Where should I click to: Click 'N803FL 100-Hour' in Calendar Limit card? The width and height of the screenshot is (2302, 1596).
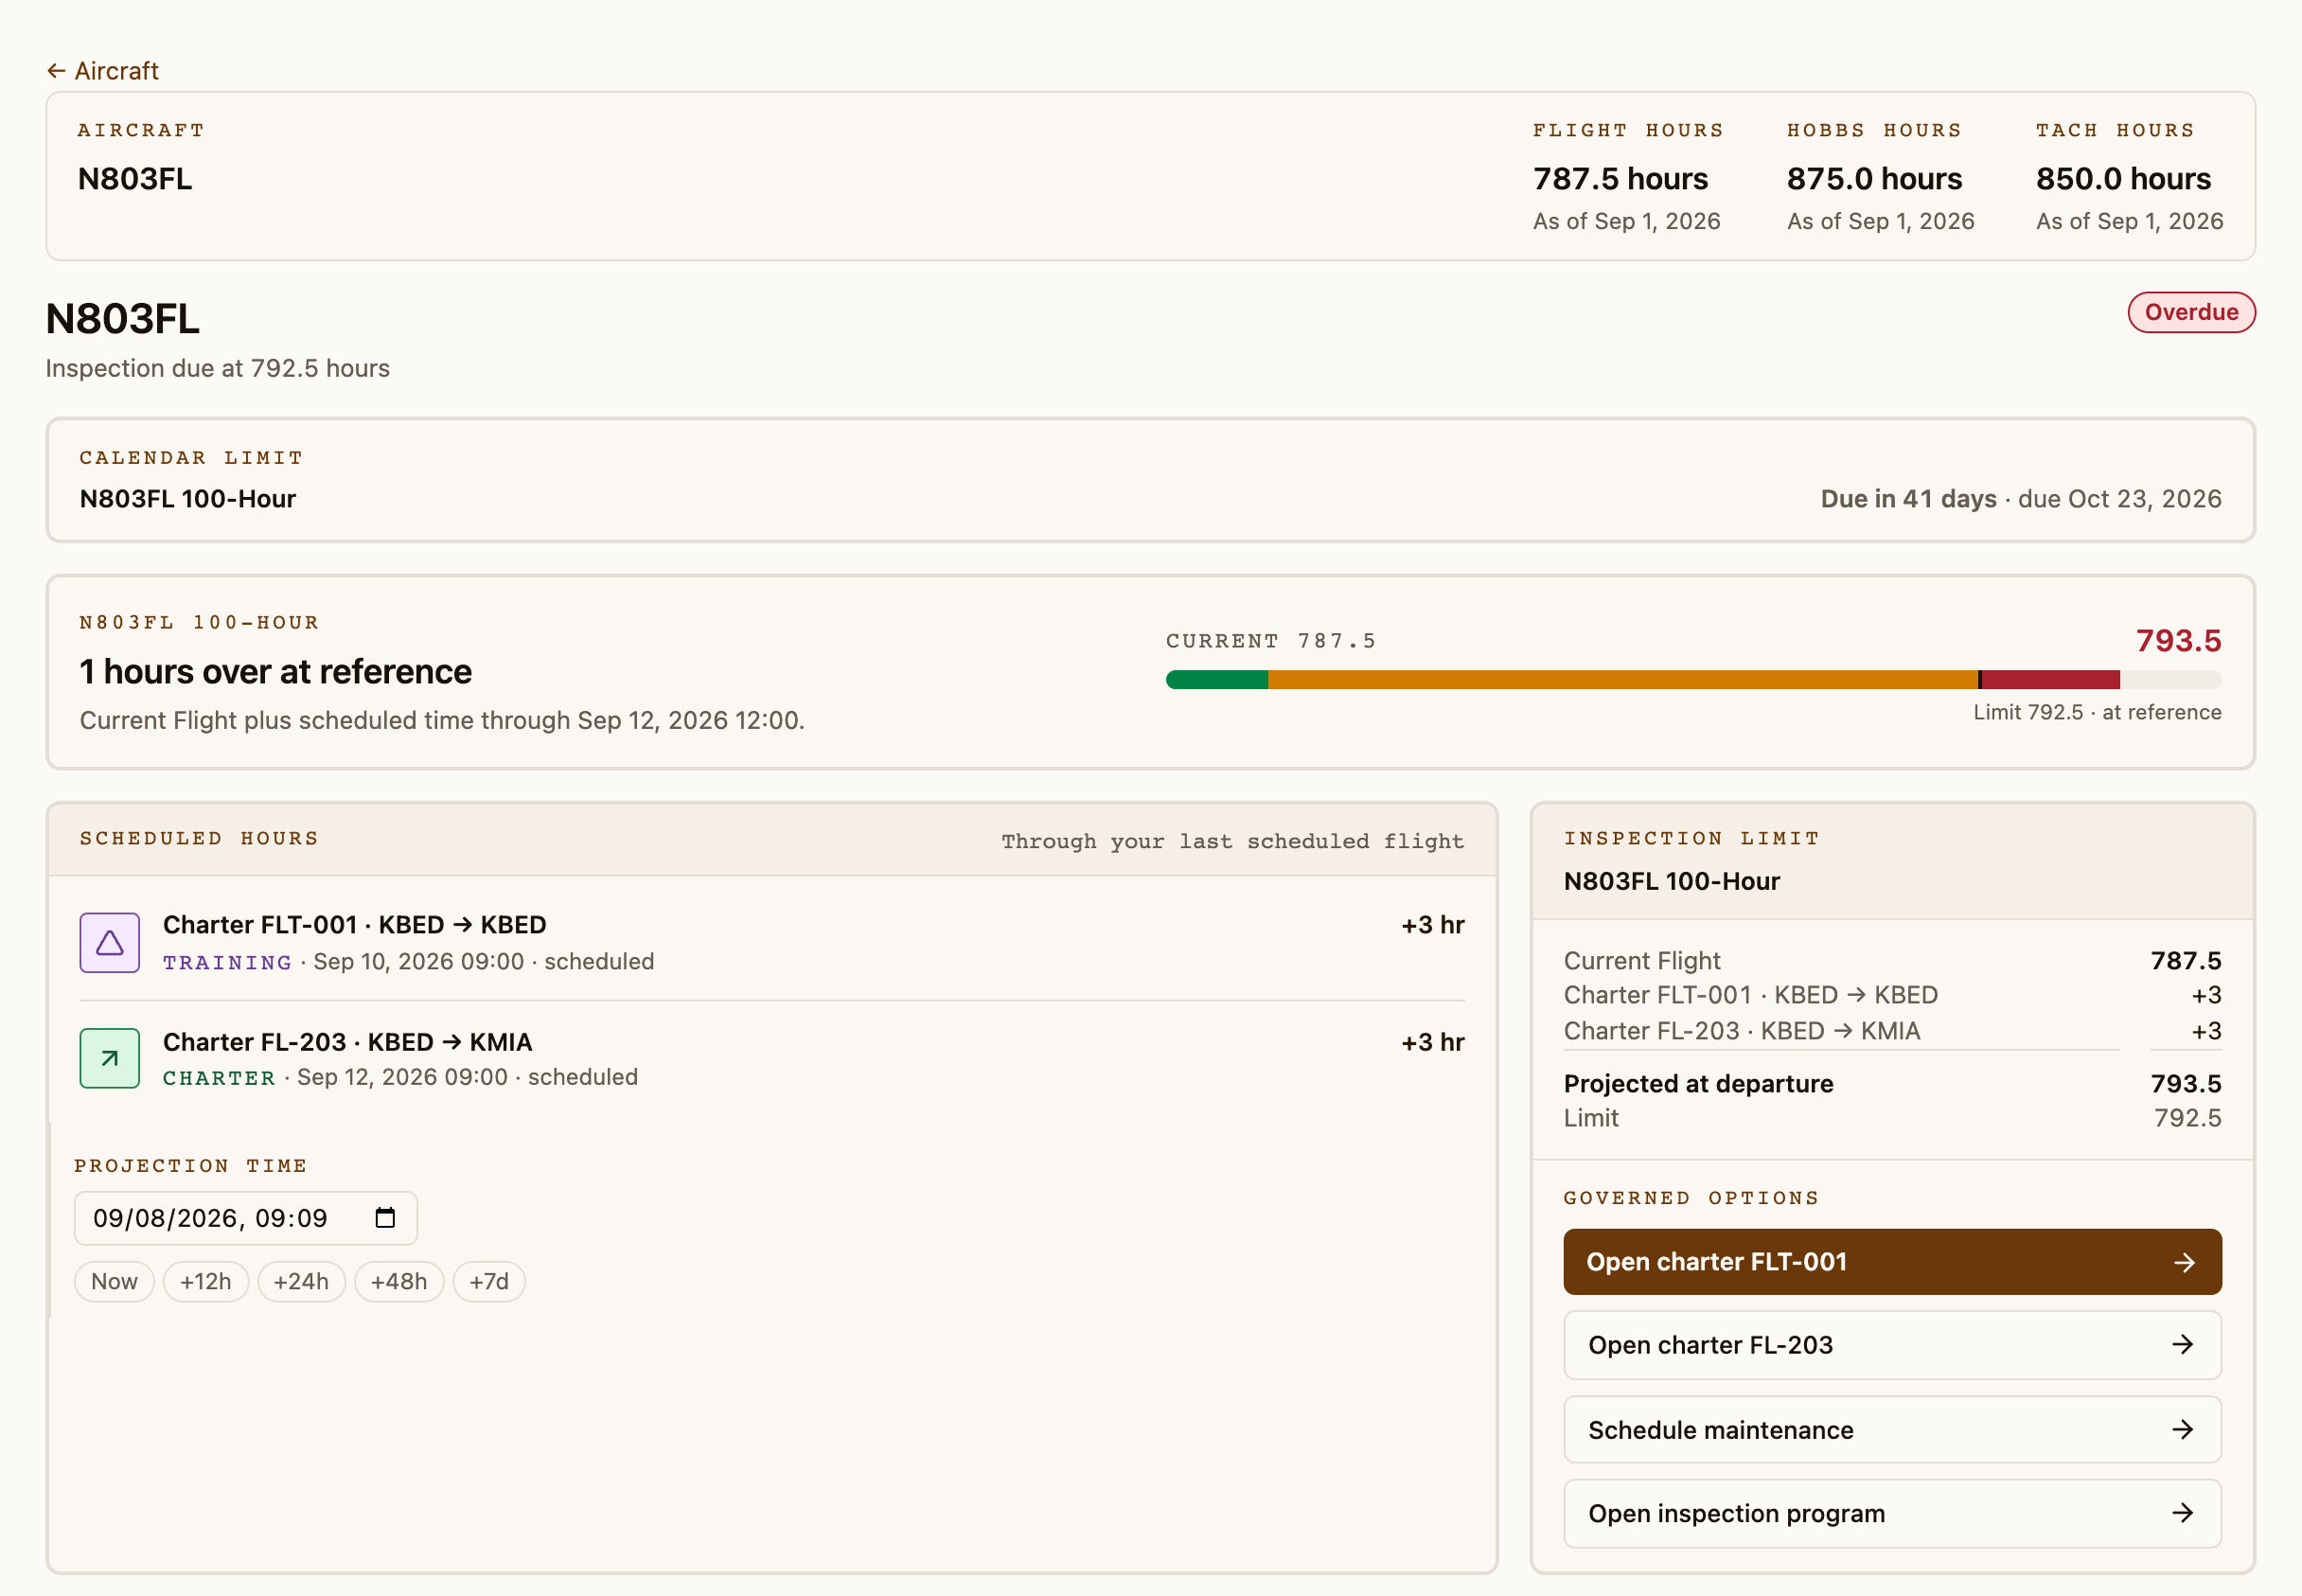(x=188, y=499)
